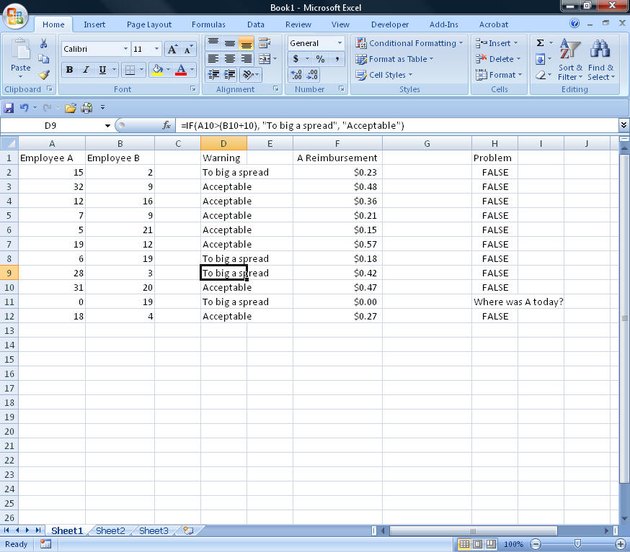Image resolution: width=630 pixels, height=552 pixels.
Task: Click Format as Table button
Action: click(395, 59)
